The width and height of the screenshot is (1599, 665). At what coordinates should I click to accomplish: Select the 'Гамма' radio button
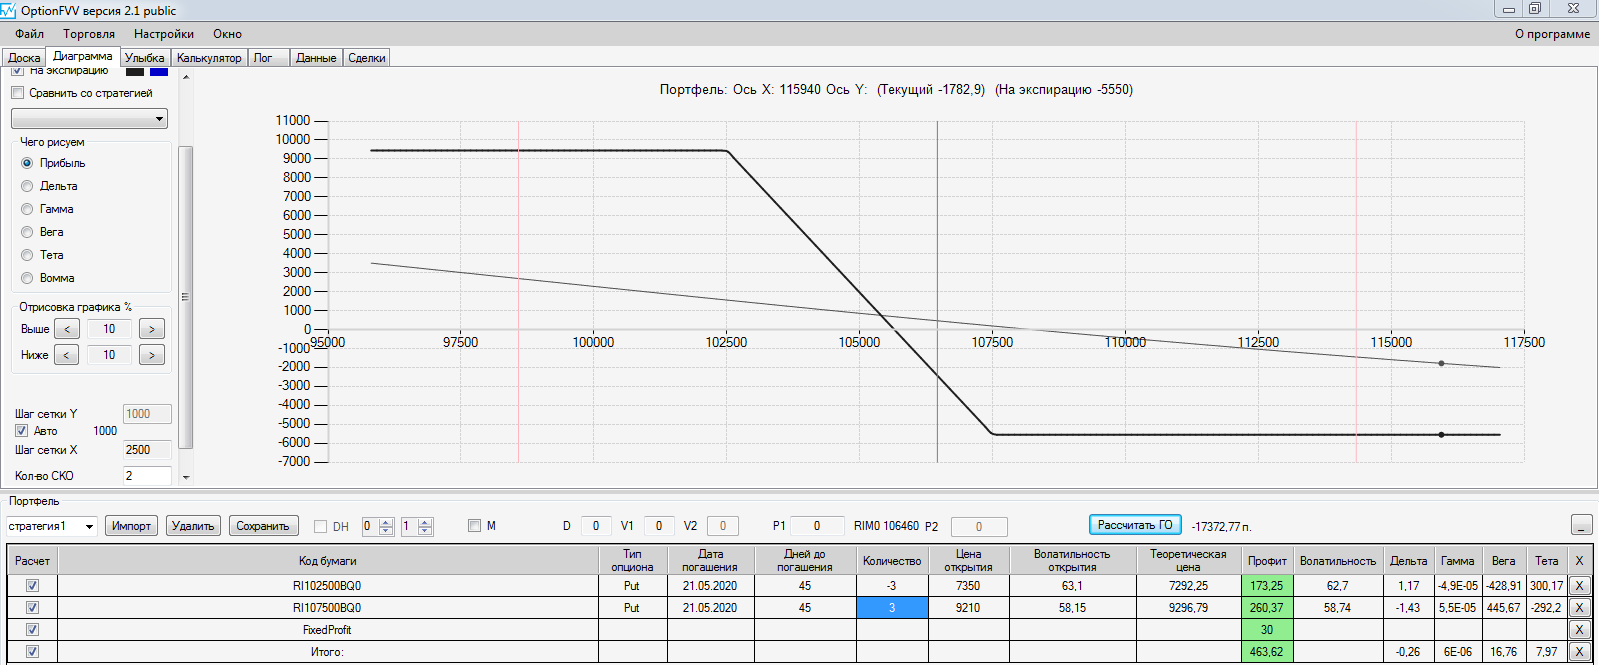click(27, 209)
